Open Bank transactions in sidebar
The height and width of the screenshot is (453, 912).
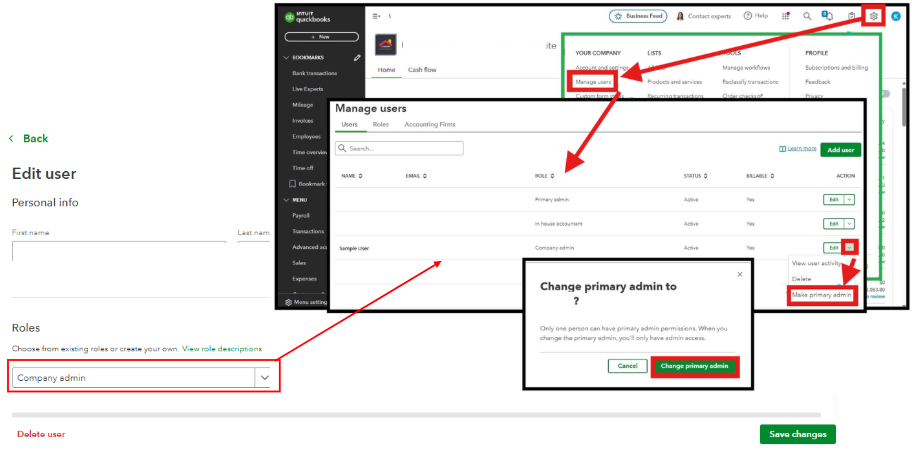315,73
